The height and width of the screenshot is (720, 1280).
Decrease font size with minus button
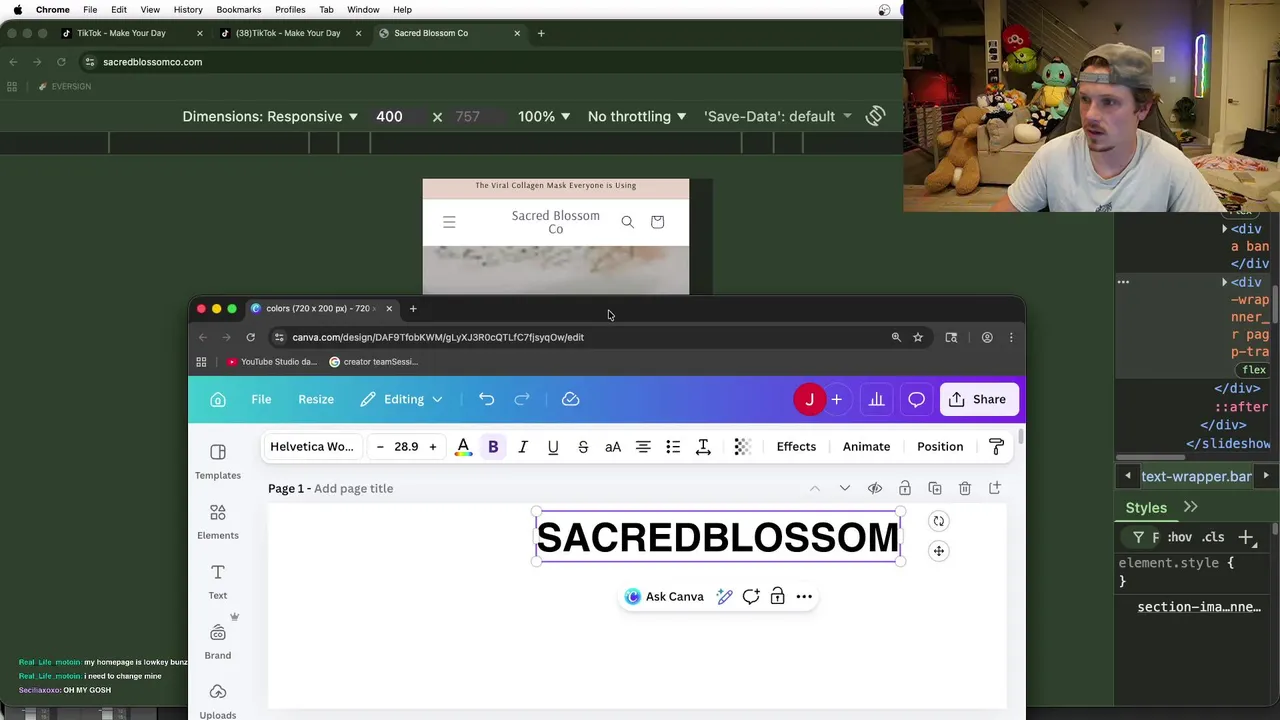point(380,447)
